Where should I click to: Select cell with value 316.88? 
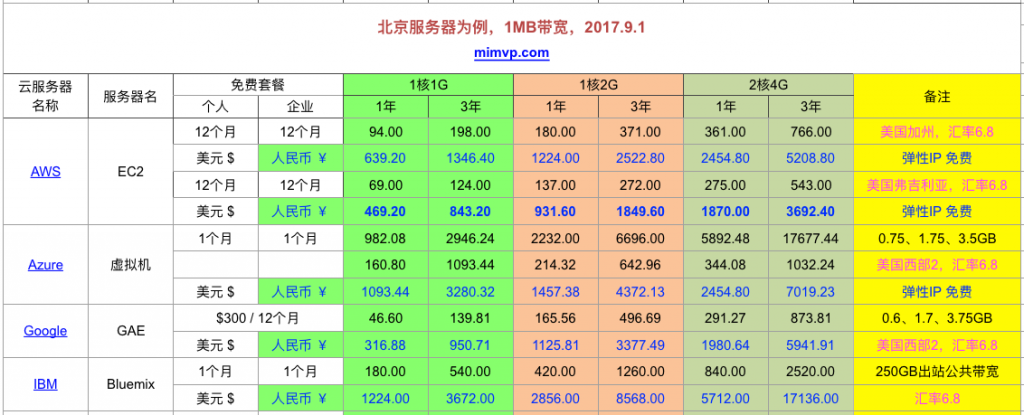[386, 344]
